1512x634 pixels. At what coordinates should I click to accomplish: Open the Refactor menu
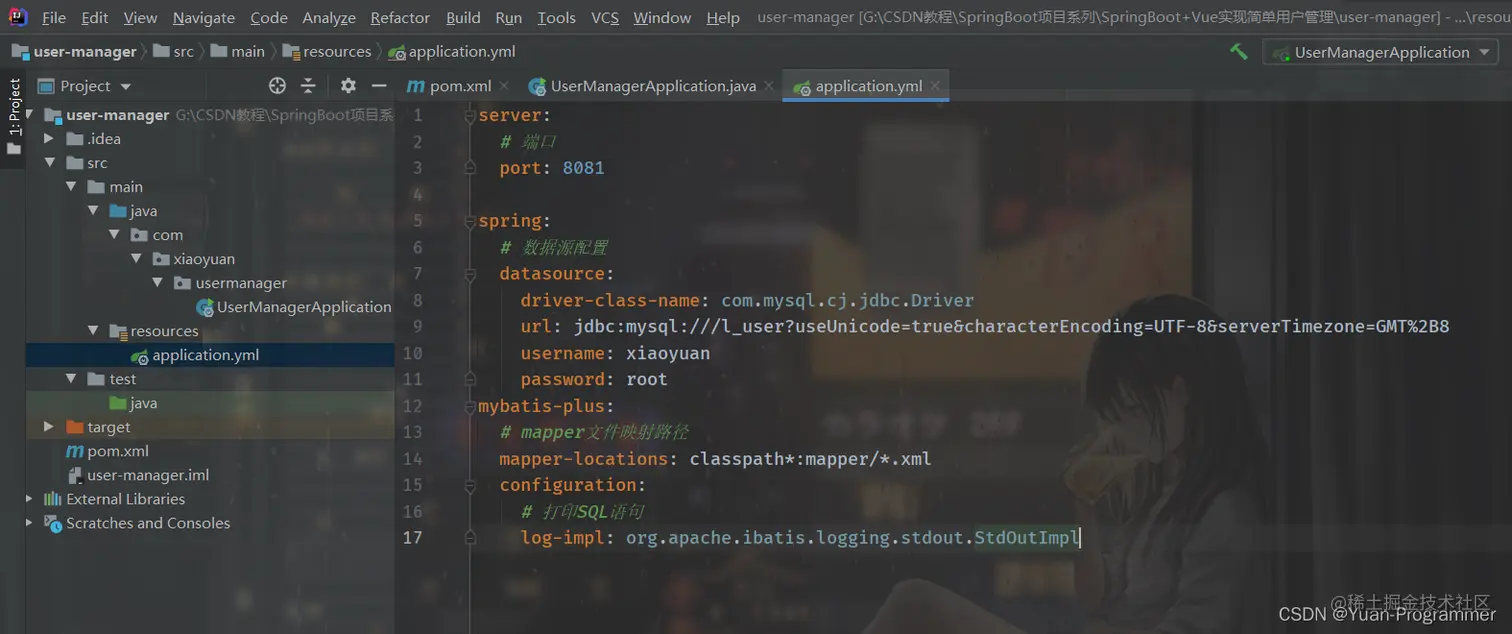point(400,18)
